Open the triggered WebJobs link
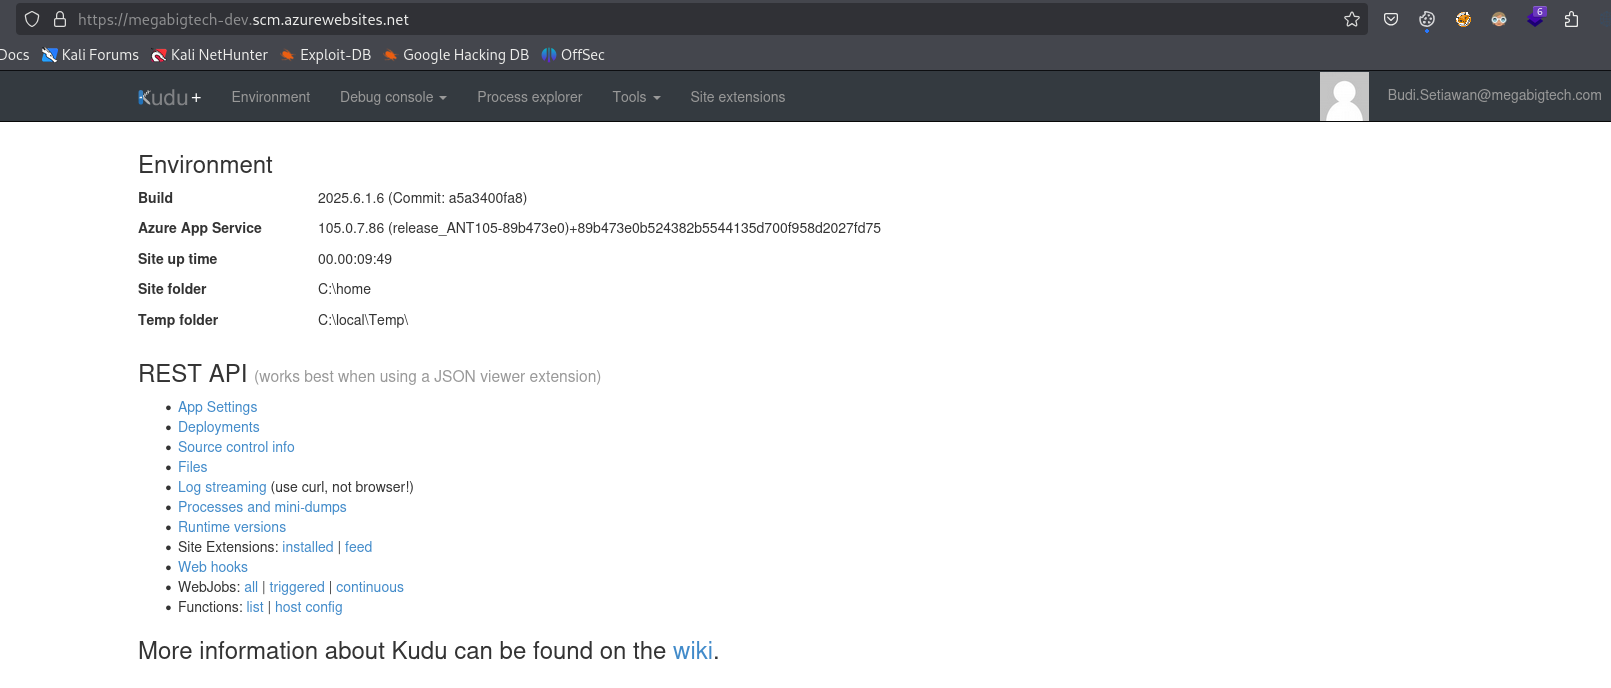 click(x=297, y=587)
